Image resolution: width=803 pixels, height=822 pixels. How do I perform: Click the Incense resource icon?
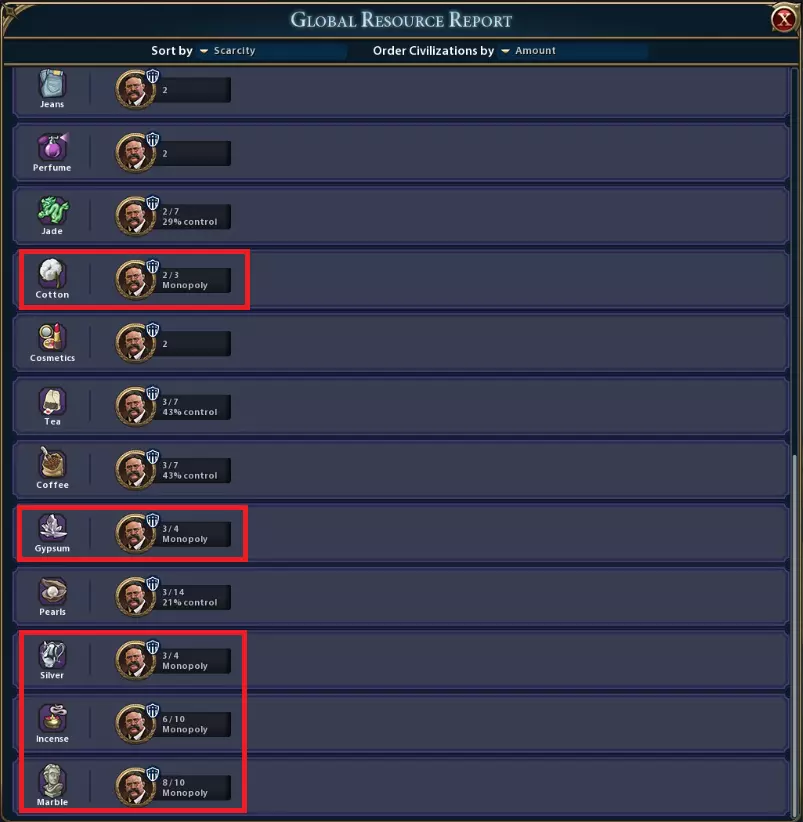point(52,718)
